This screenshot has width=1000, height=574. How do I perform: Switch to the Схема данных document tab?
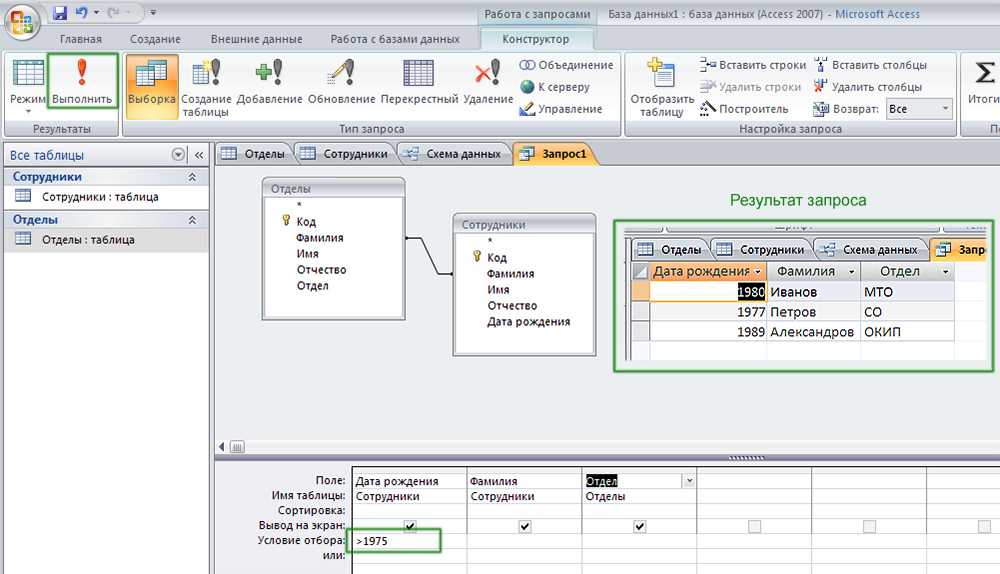(453, 154)
